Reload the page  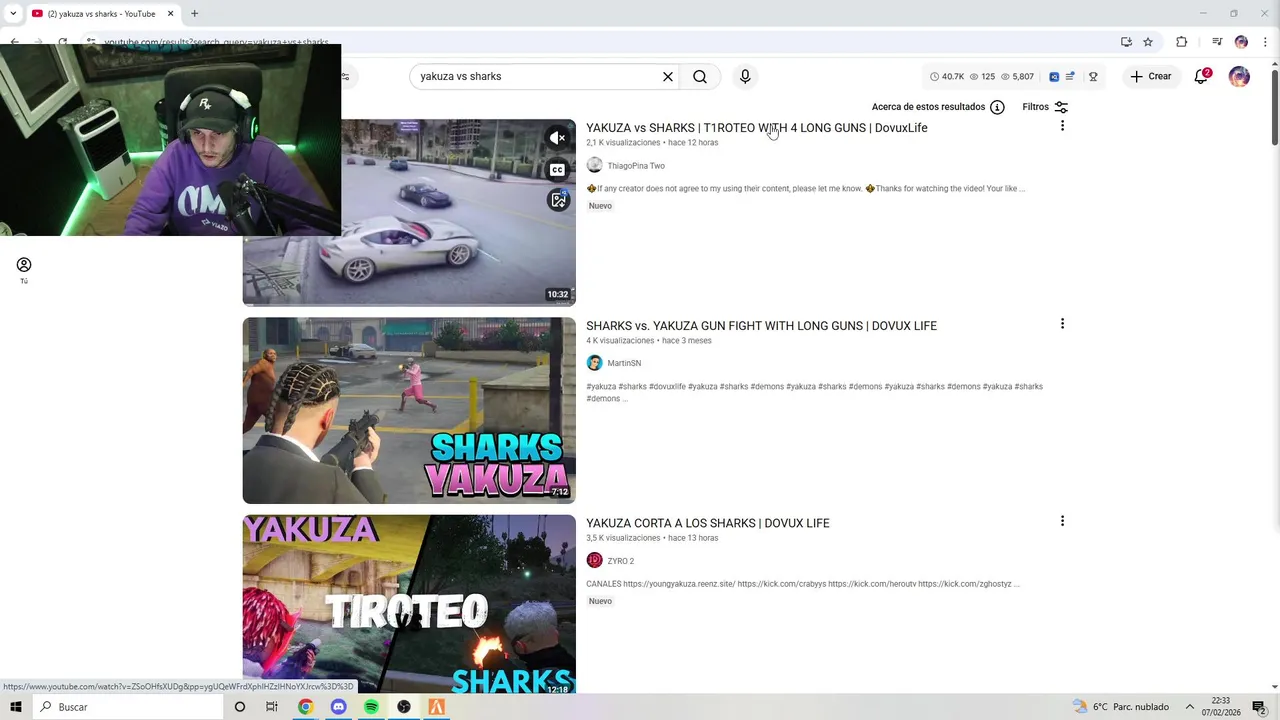click(63, 42)
